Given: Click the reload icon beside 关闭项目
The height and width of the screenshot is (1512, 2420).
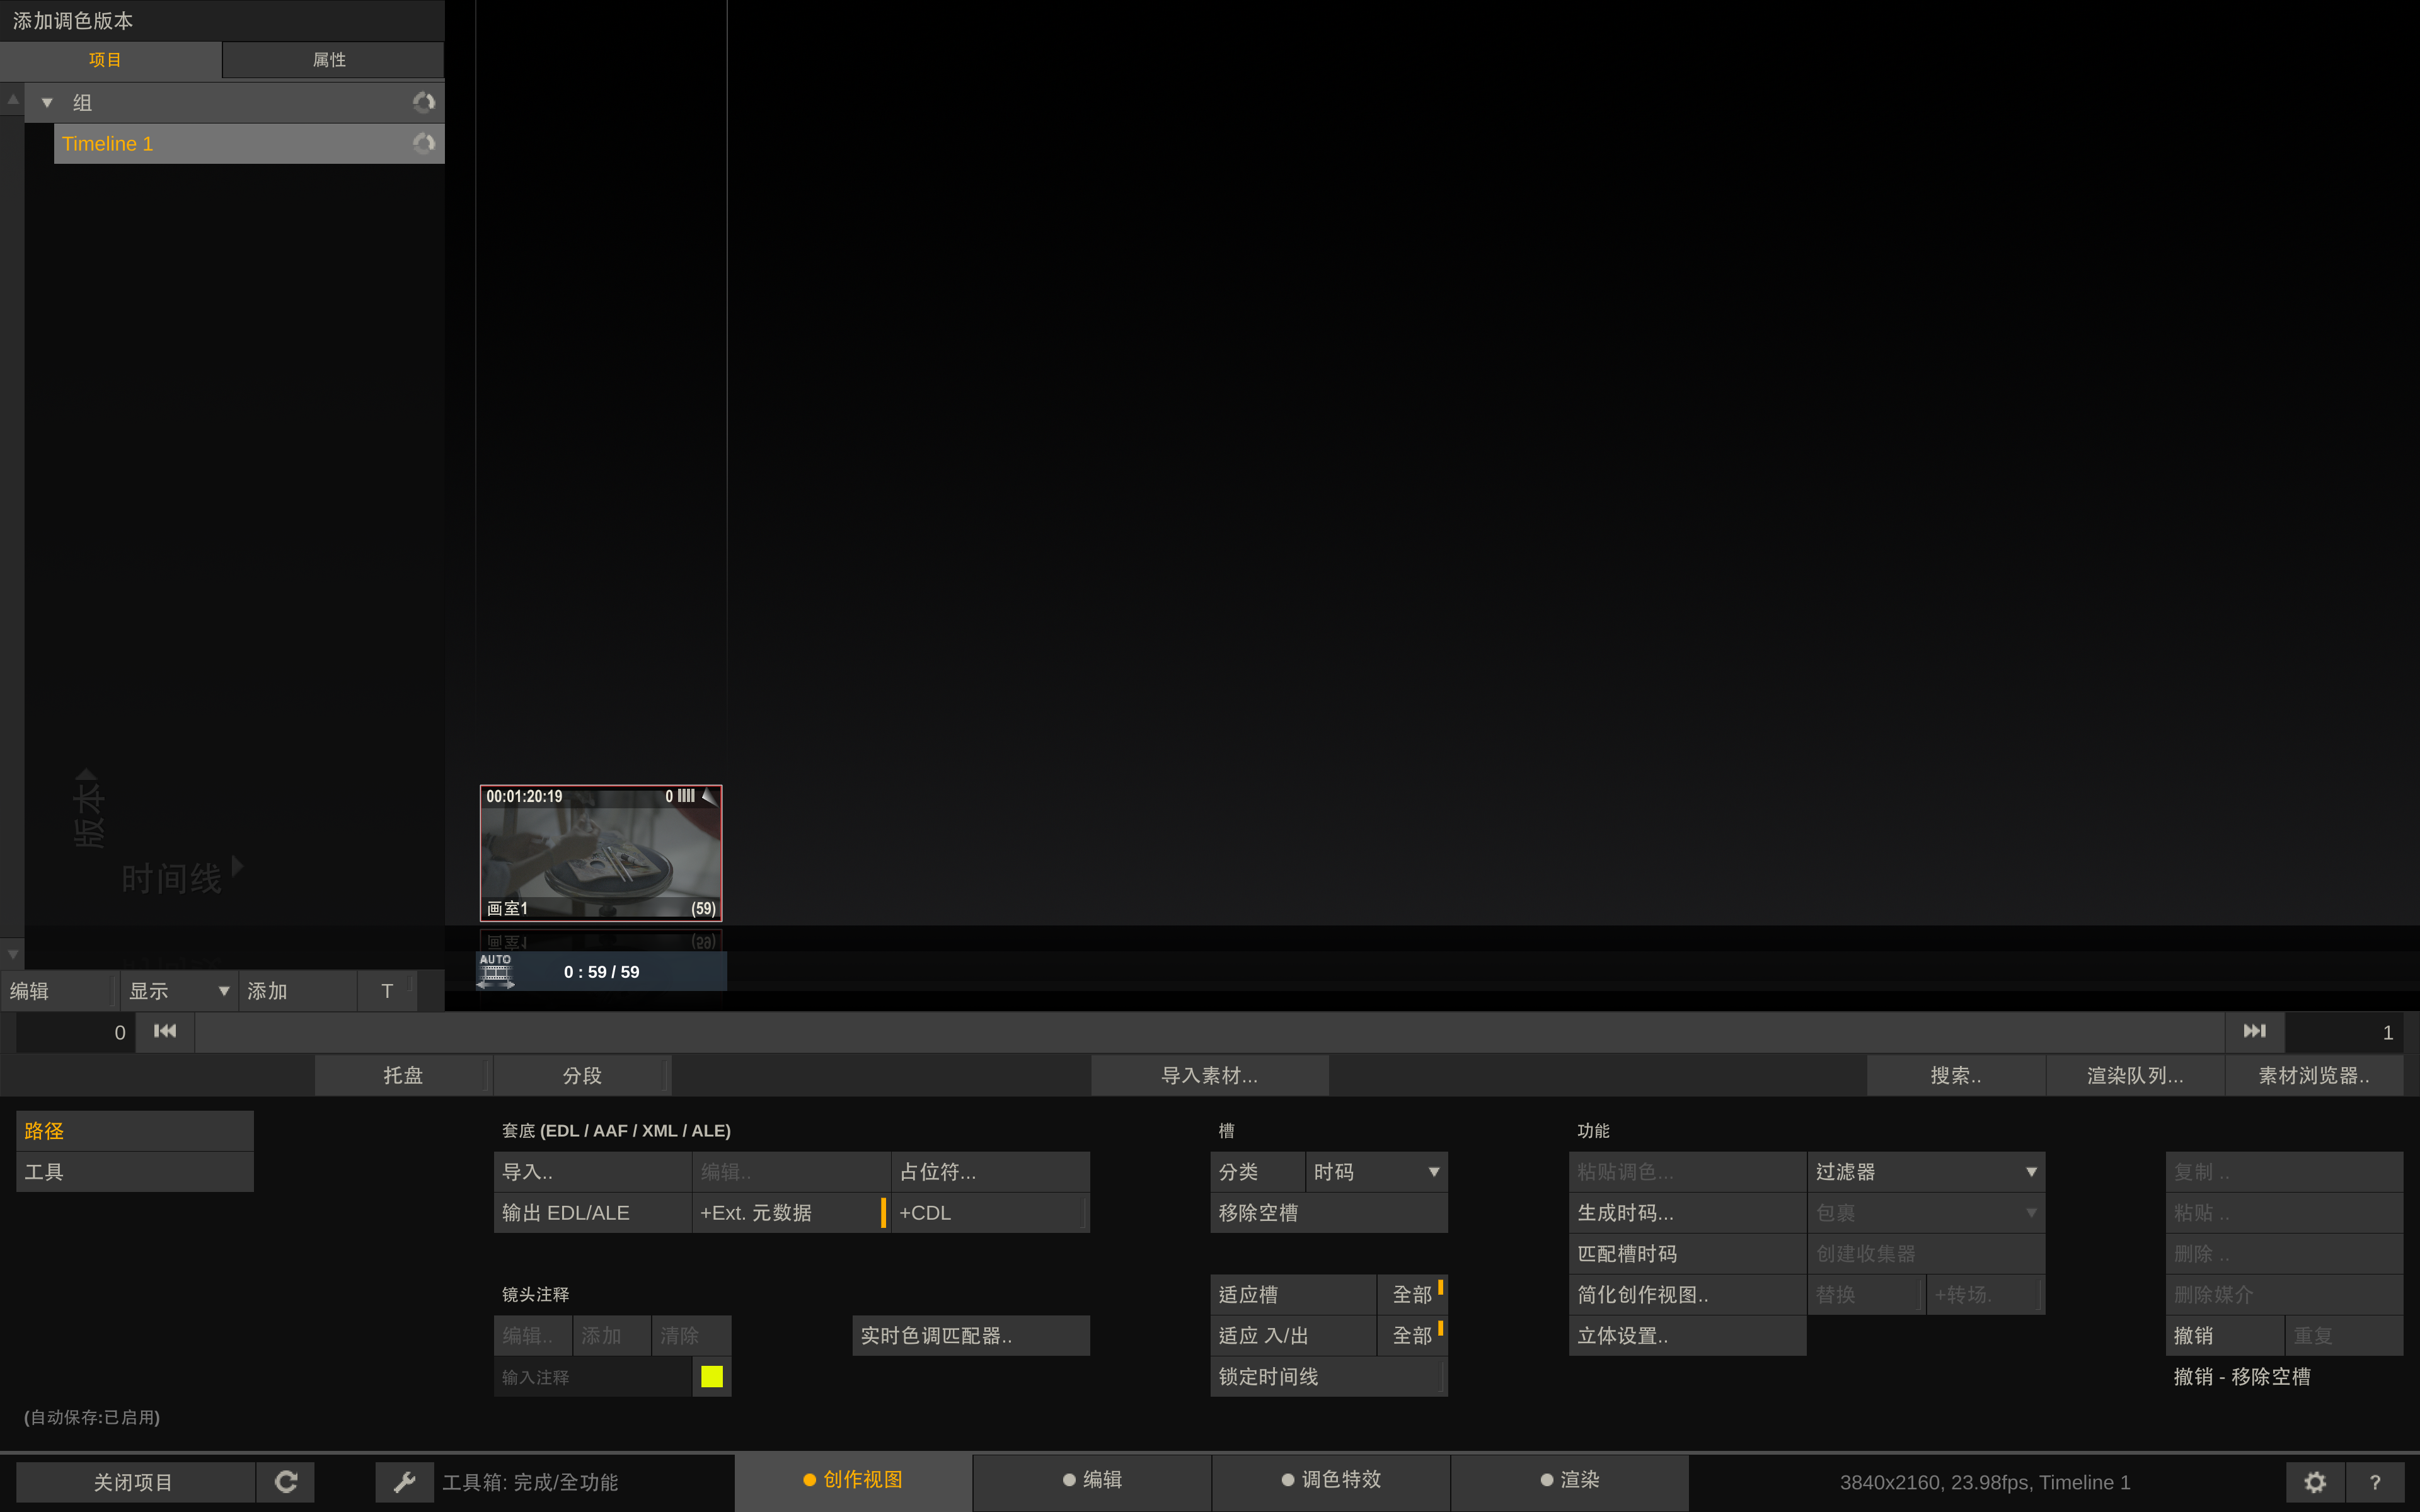Looking at the screenshot, I should [x=286, y=1481].
